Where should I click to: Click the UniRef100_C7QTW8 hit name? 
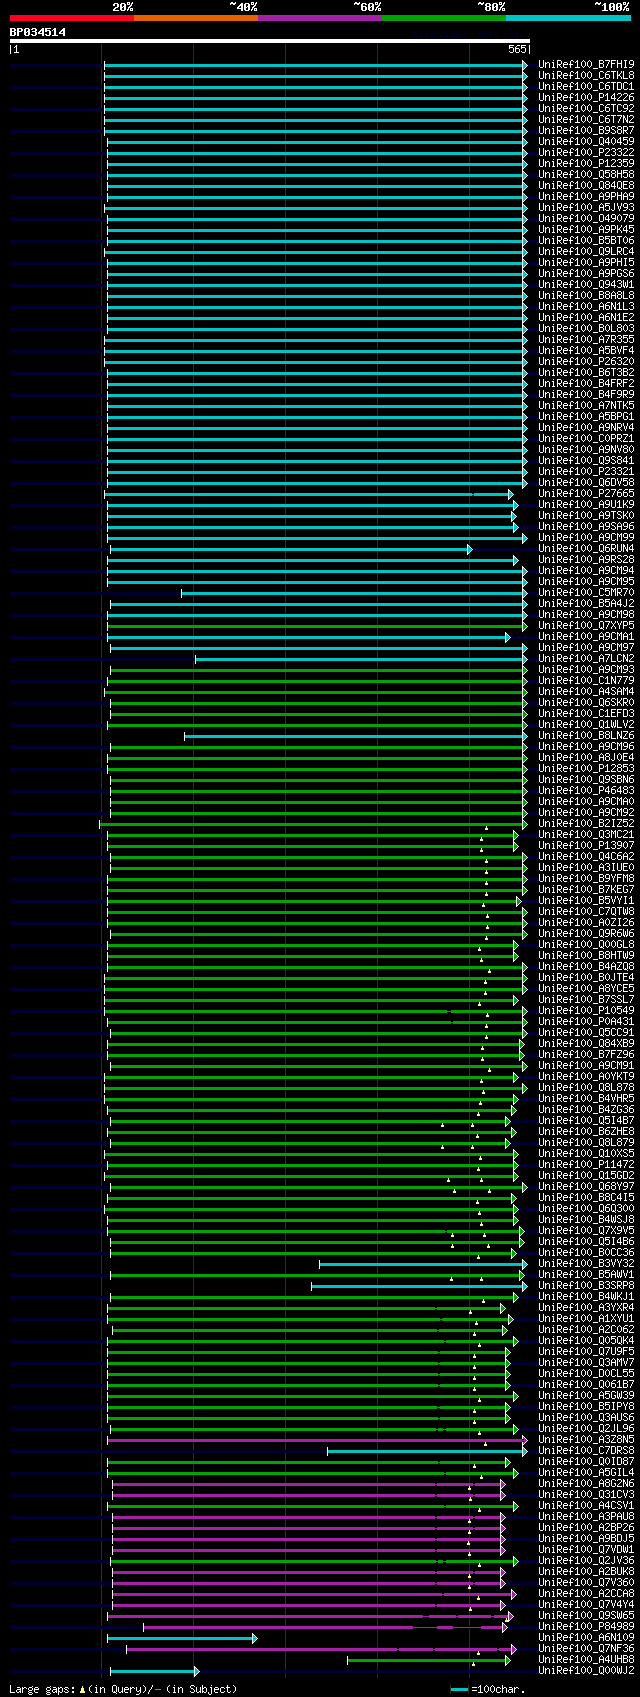(586, 911)
